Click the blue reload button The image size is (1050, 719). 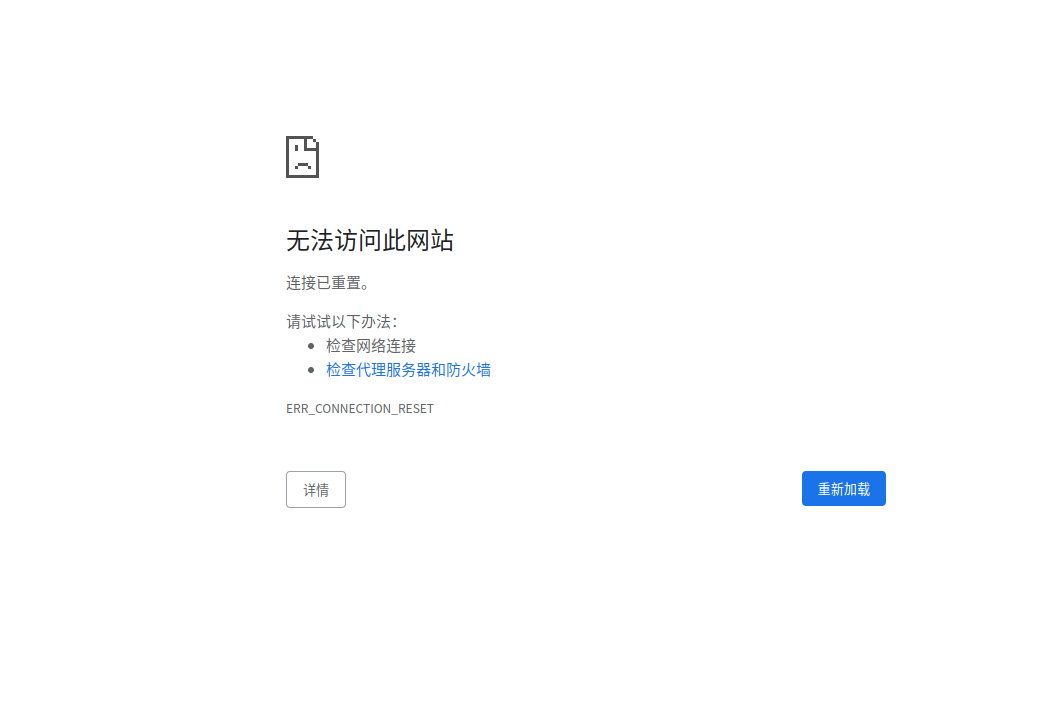[843, 488]
